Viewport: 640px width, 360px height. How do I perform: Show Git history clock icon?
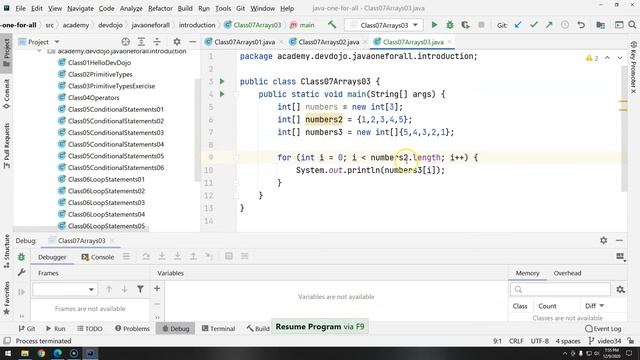click(x=565, y=25)
